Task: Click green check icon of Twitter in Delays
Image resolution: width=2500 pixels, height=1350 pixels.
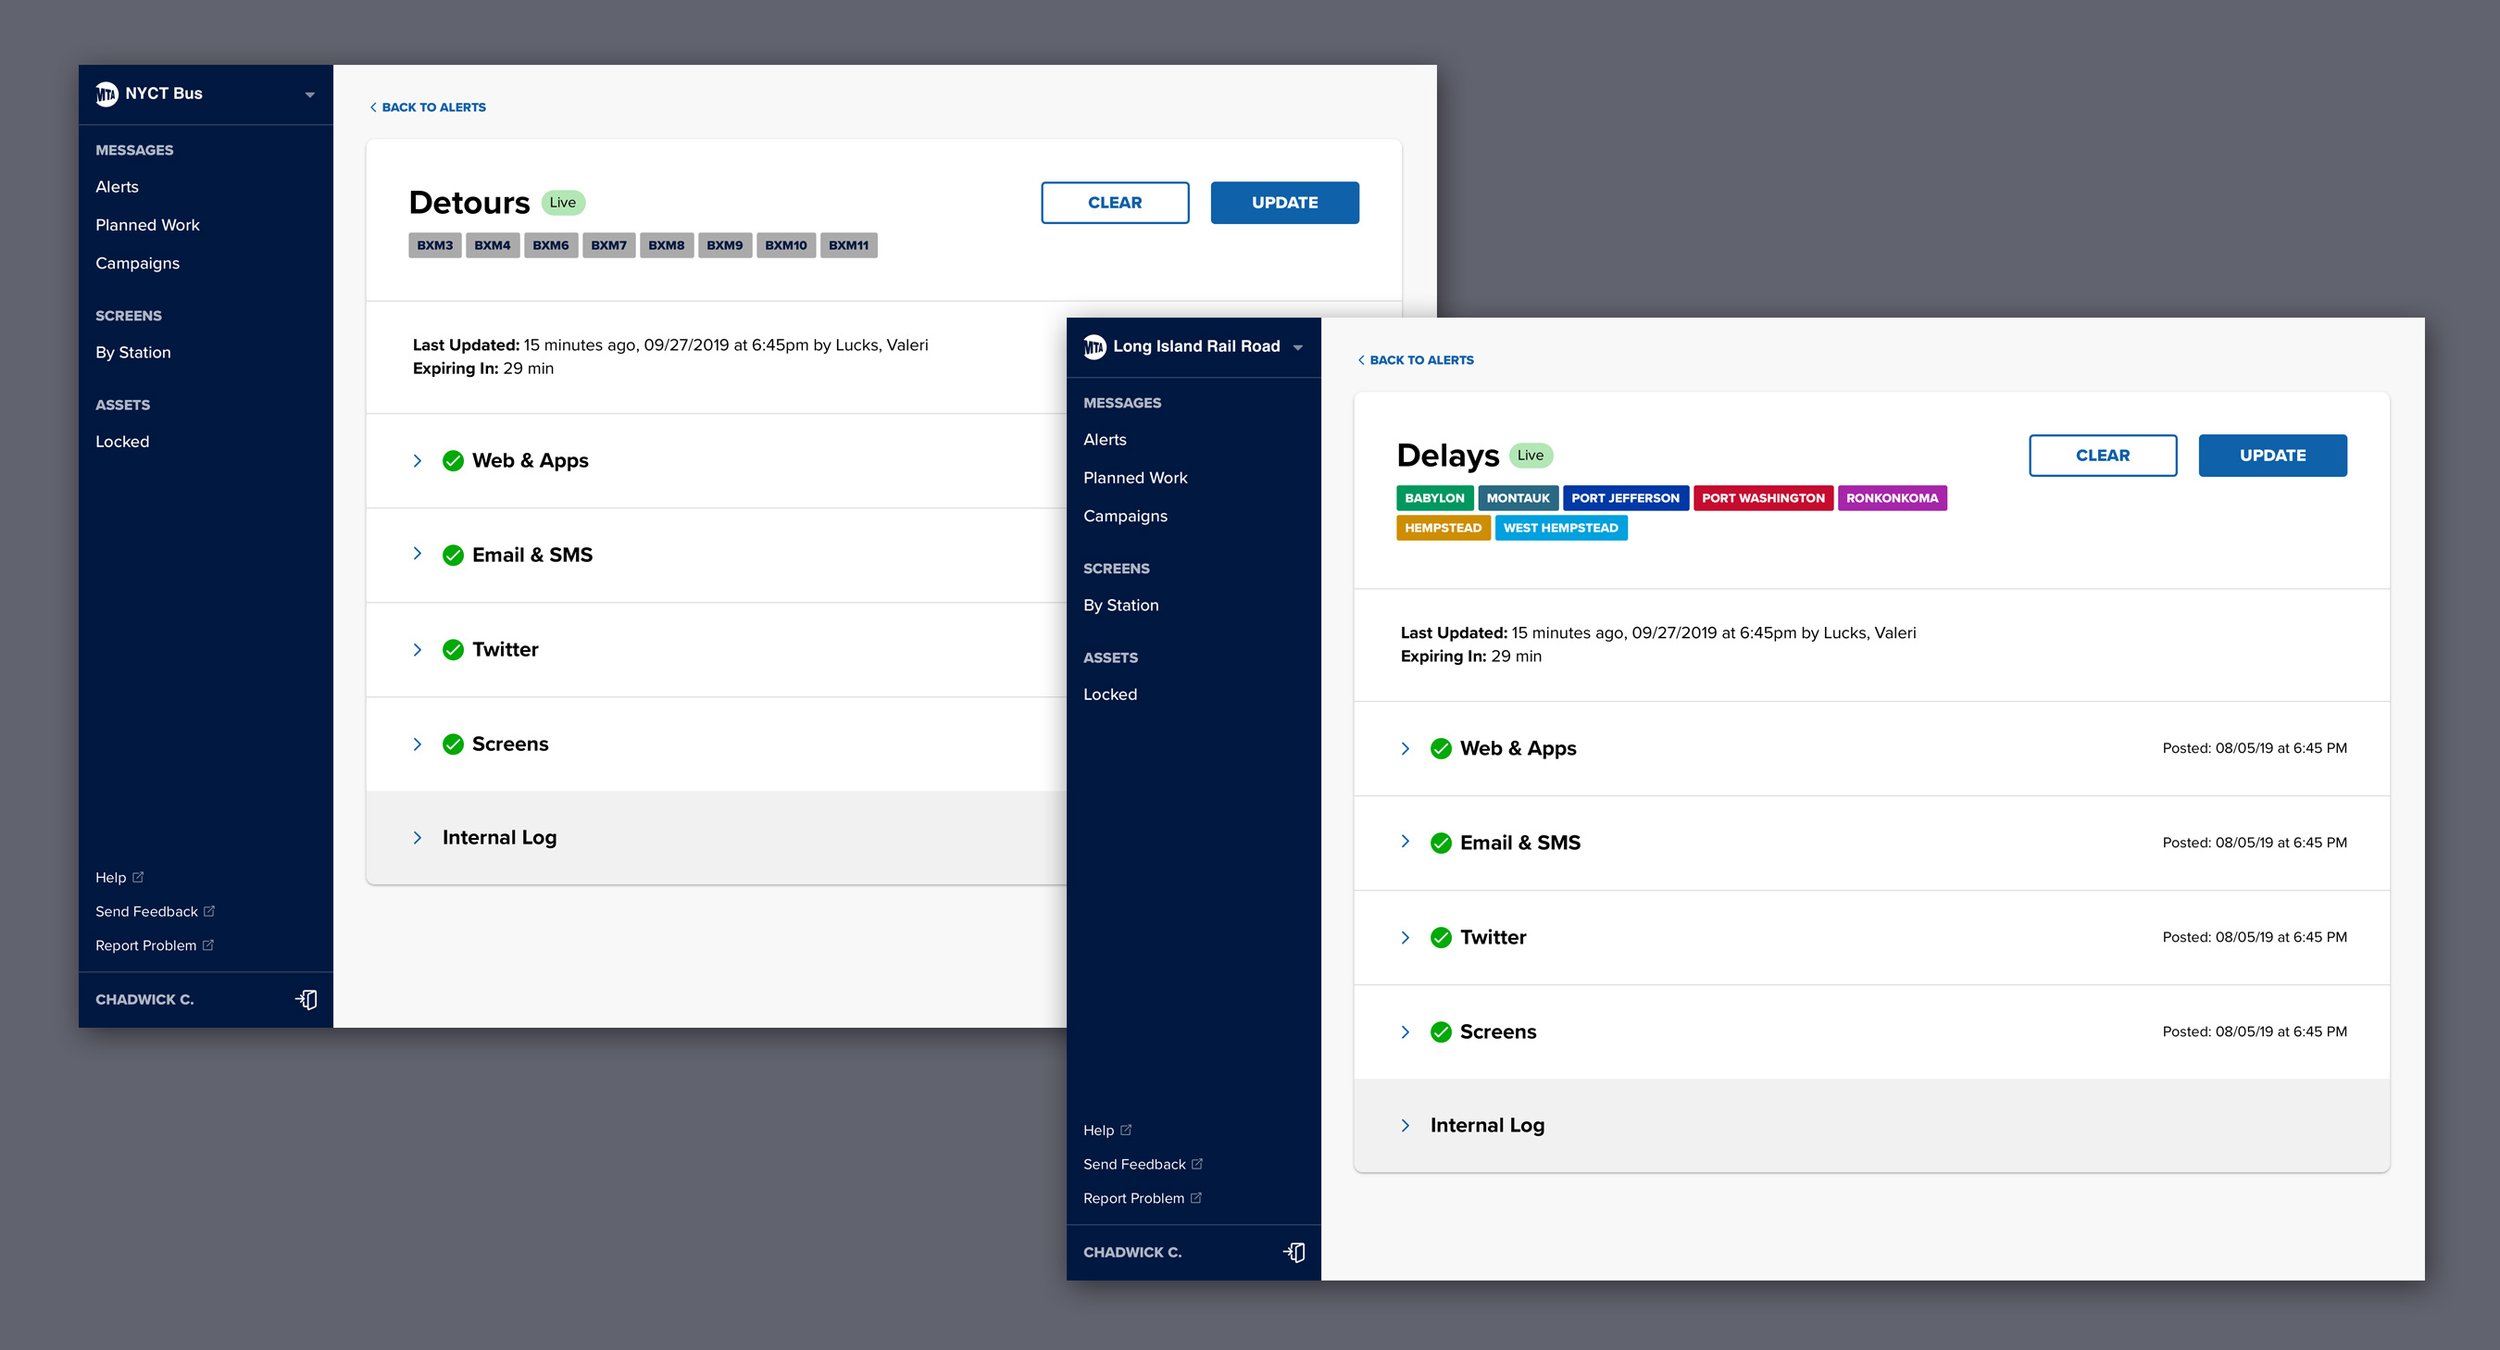Action: (x=1441, y=938)
